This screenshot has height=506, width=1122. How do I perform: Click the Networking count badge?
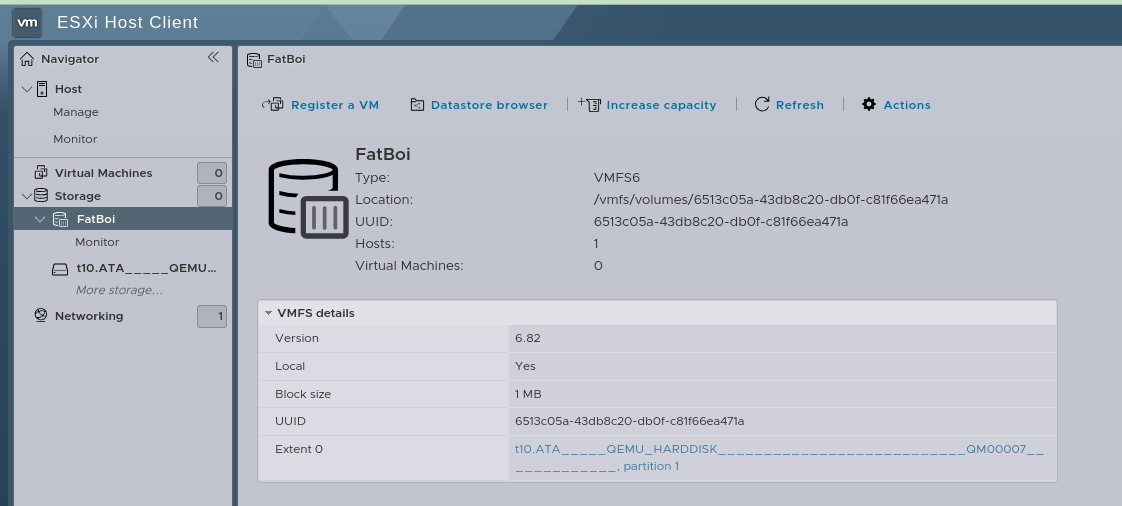[x=212, y=317]
